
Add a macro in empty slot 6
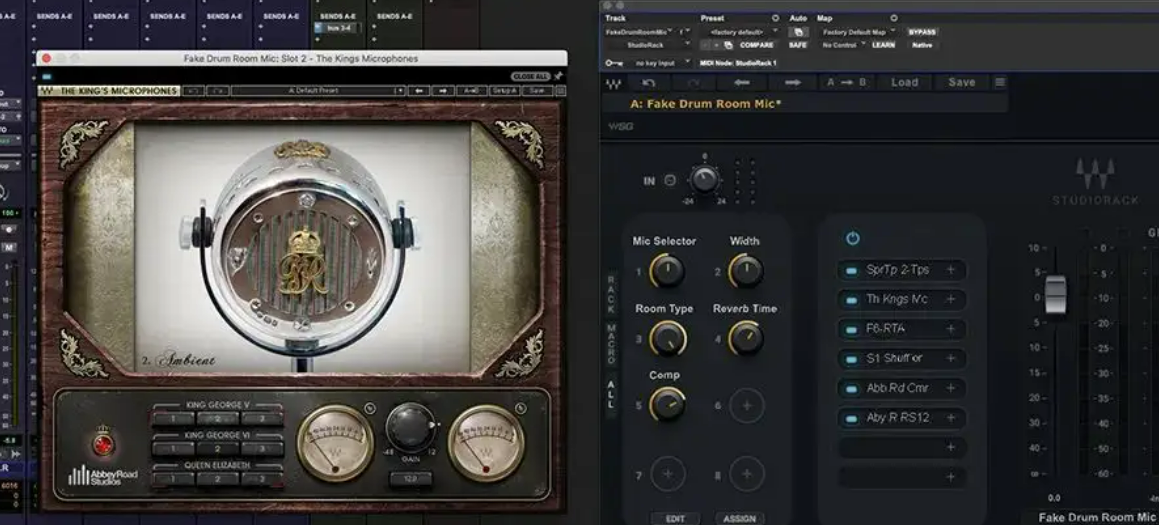point(747,405)
